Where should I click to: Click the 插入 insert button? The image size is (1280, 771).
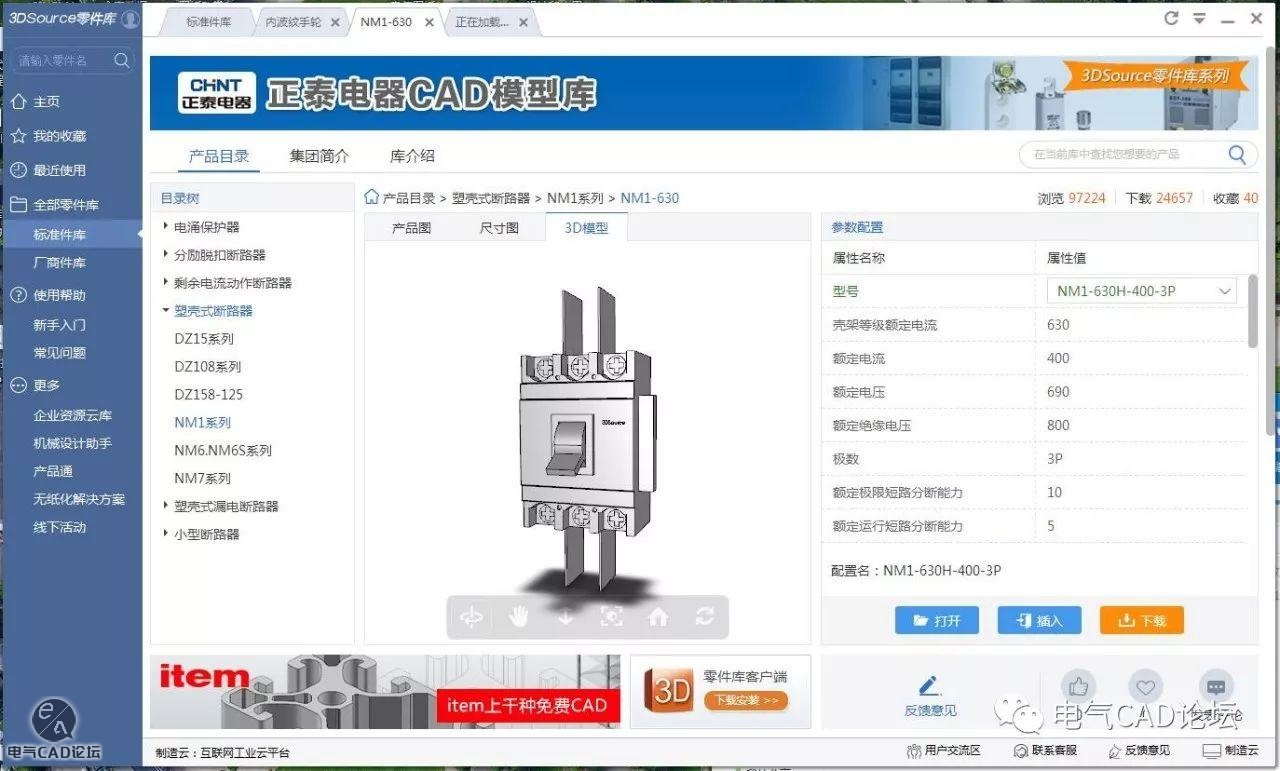1039,620
